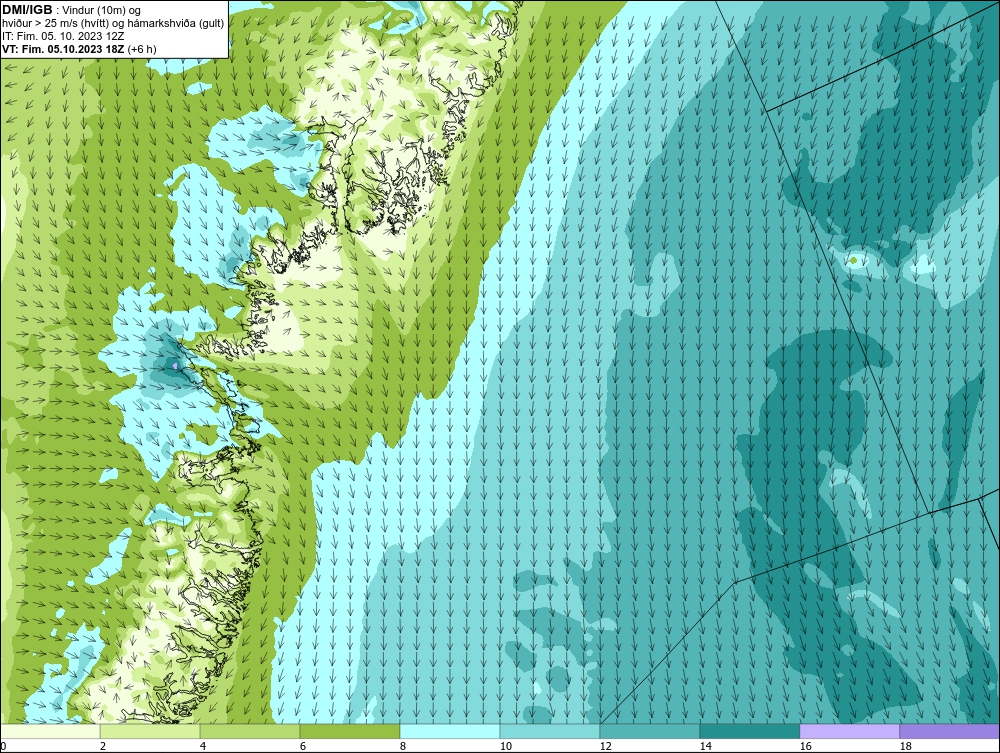Click the purple swatch above 18 m/s
The height and width of the screenshot is (753, 1000).
pyautogui.click(x=950, y=731)
